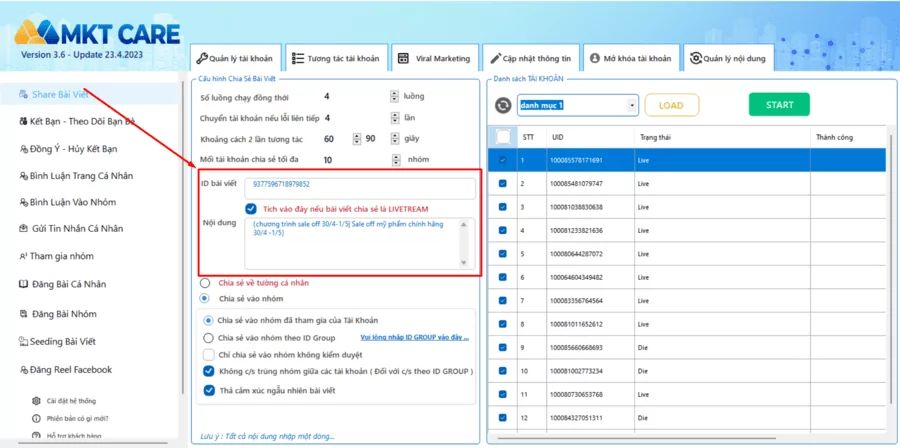Select Chia sẻ về tường cá nhân
This screenshot has height=448, width=900.
(x=205, y=283)
